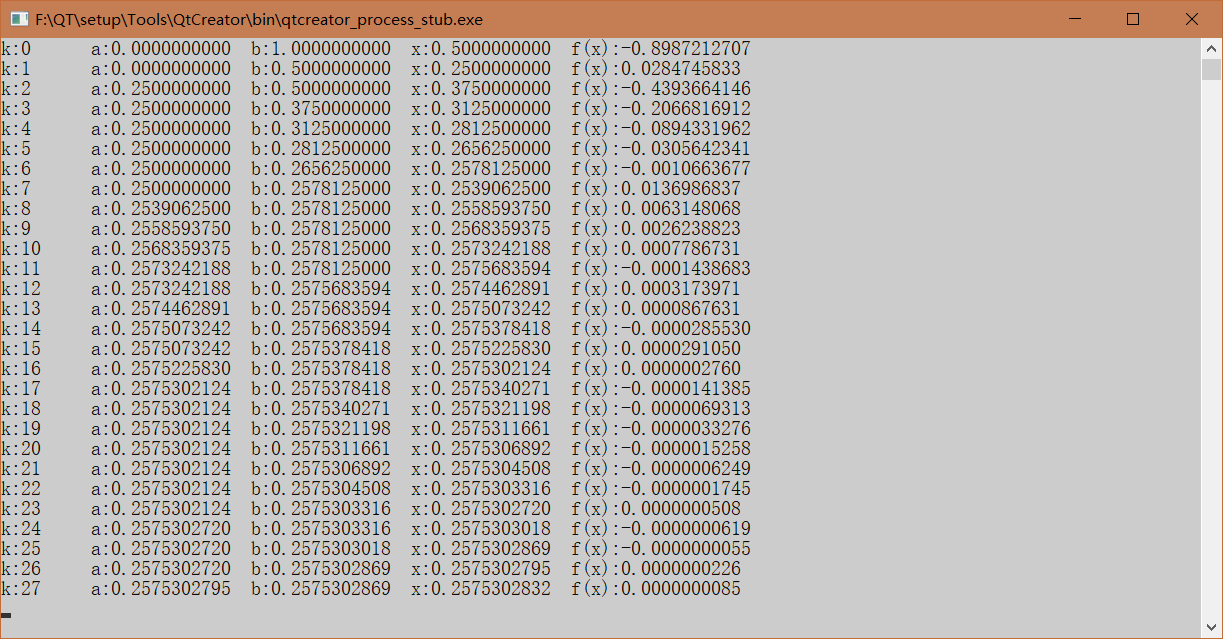Maximize the console window
The height and width of the screenshot is (639, 1223).
1133,19
